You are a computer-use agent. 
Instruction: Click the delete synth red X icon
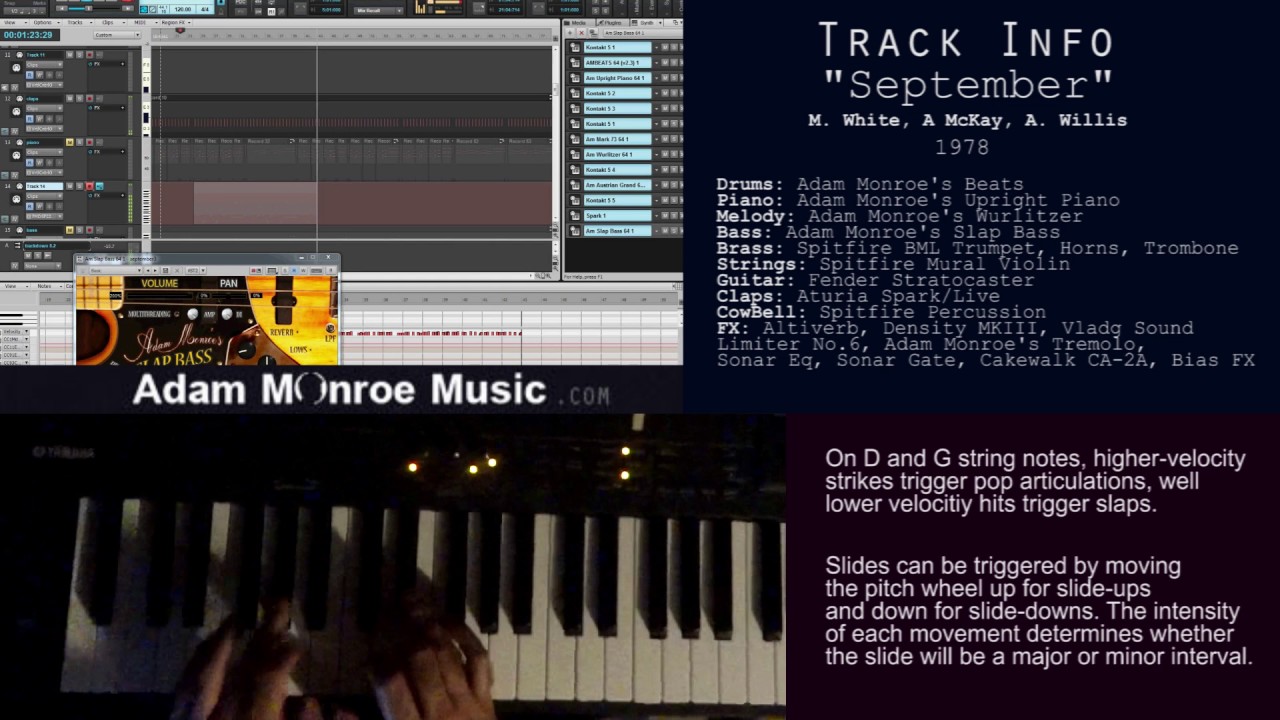pos(581,32)
